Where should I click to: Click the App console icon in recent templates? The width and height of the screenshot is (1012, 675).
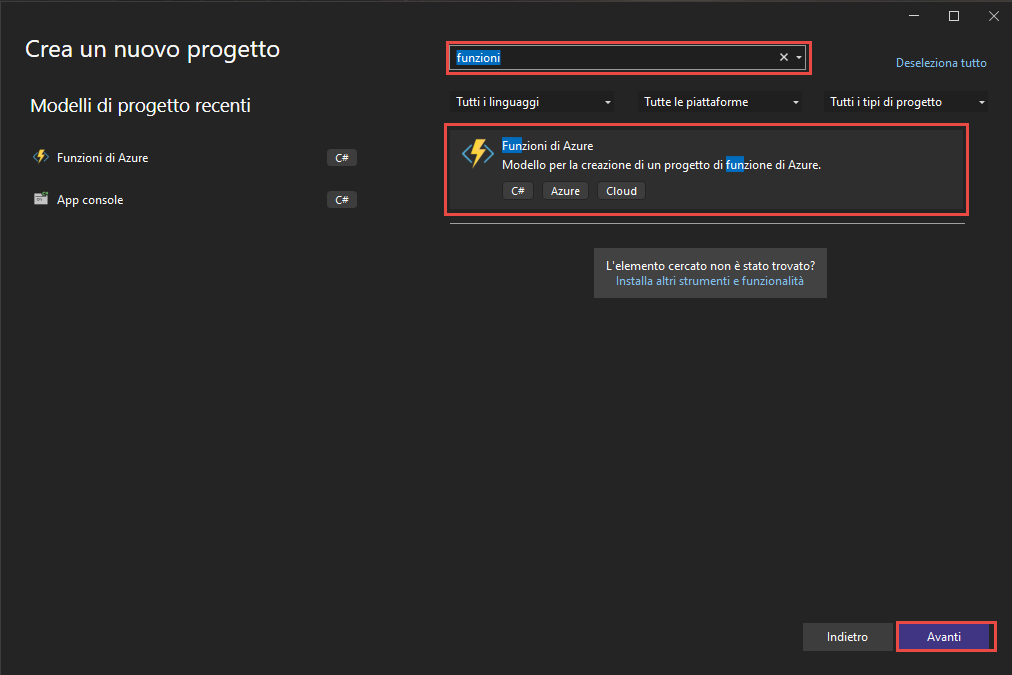point(41,199)
